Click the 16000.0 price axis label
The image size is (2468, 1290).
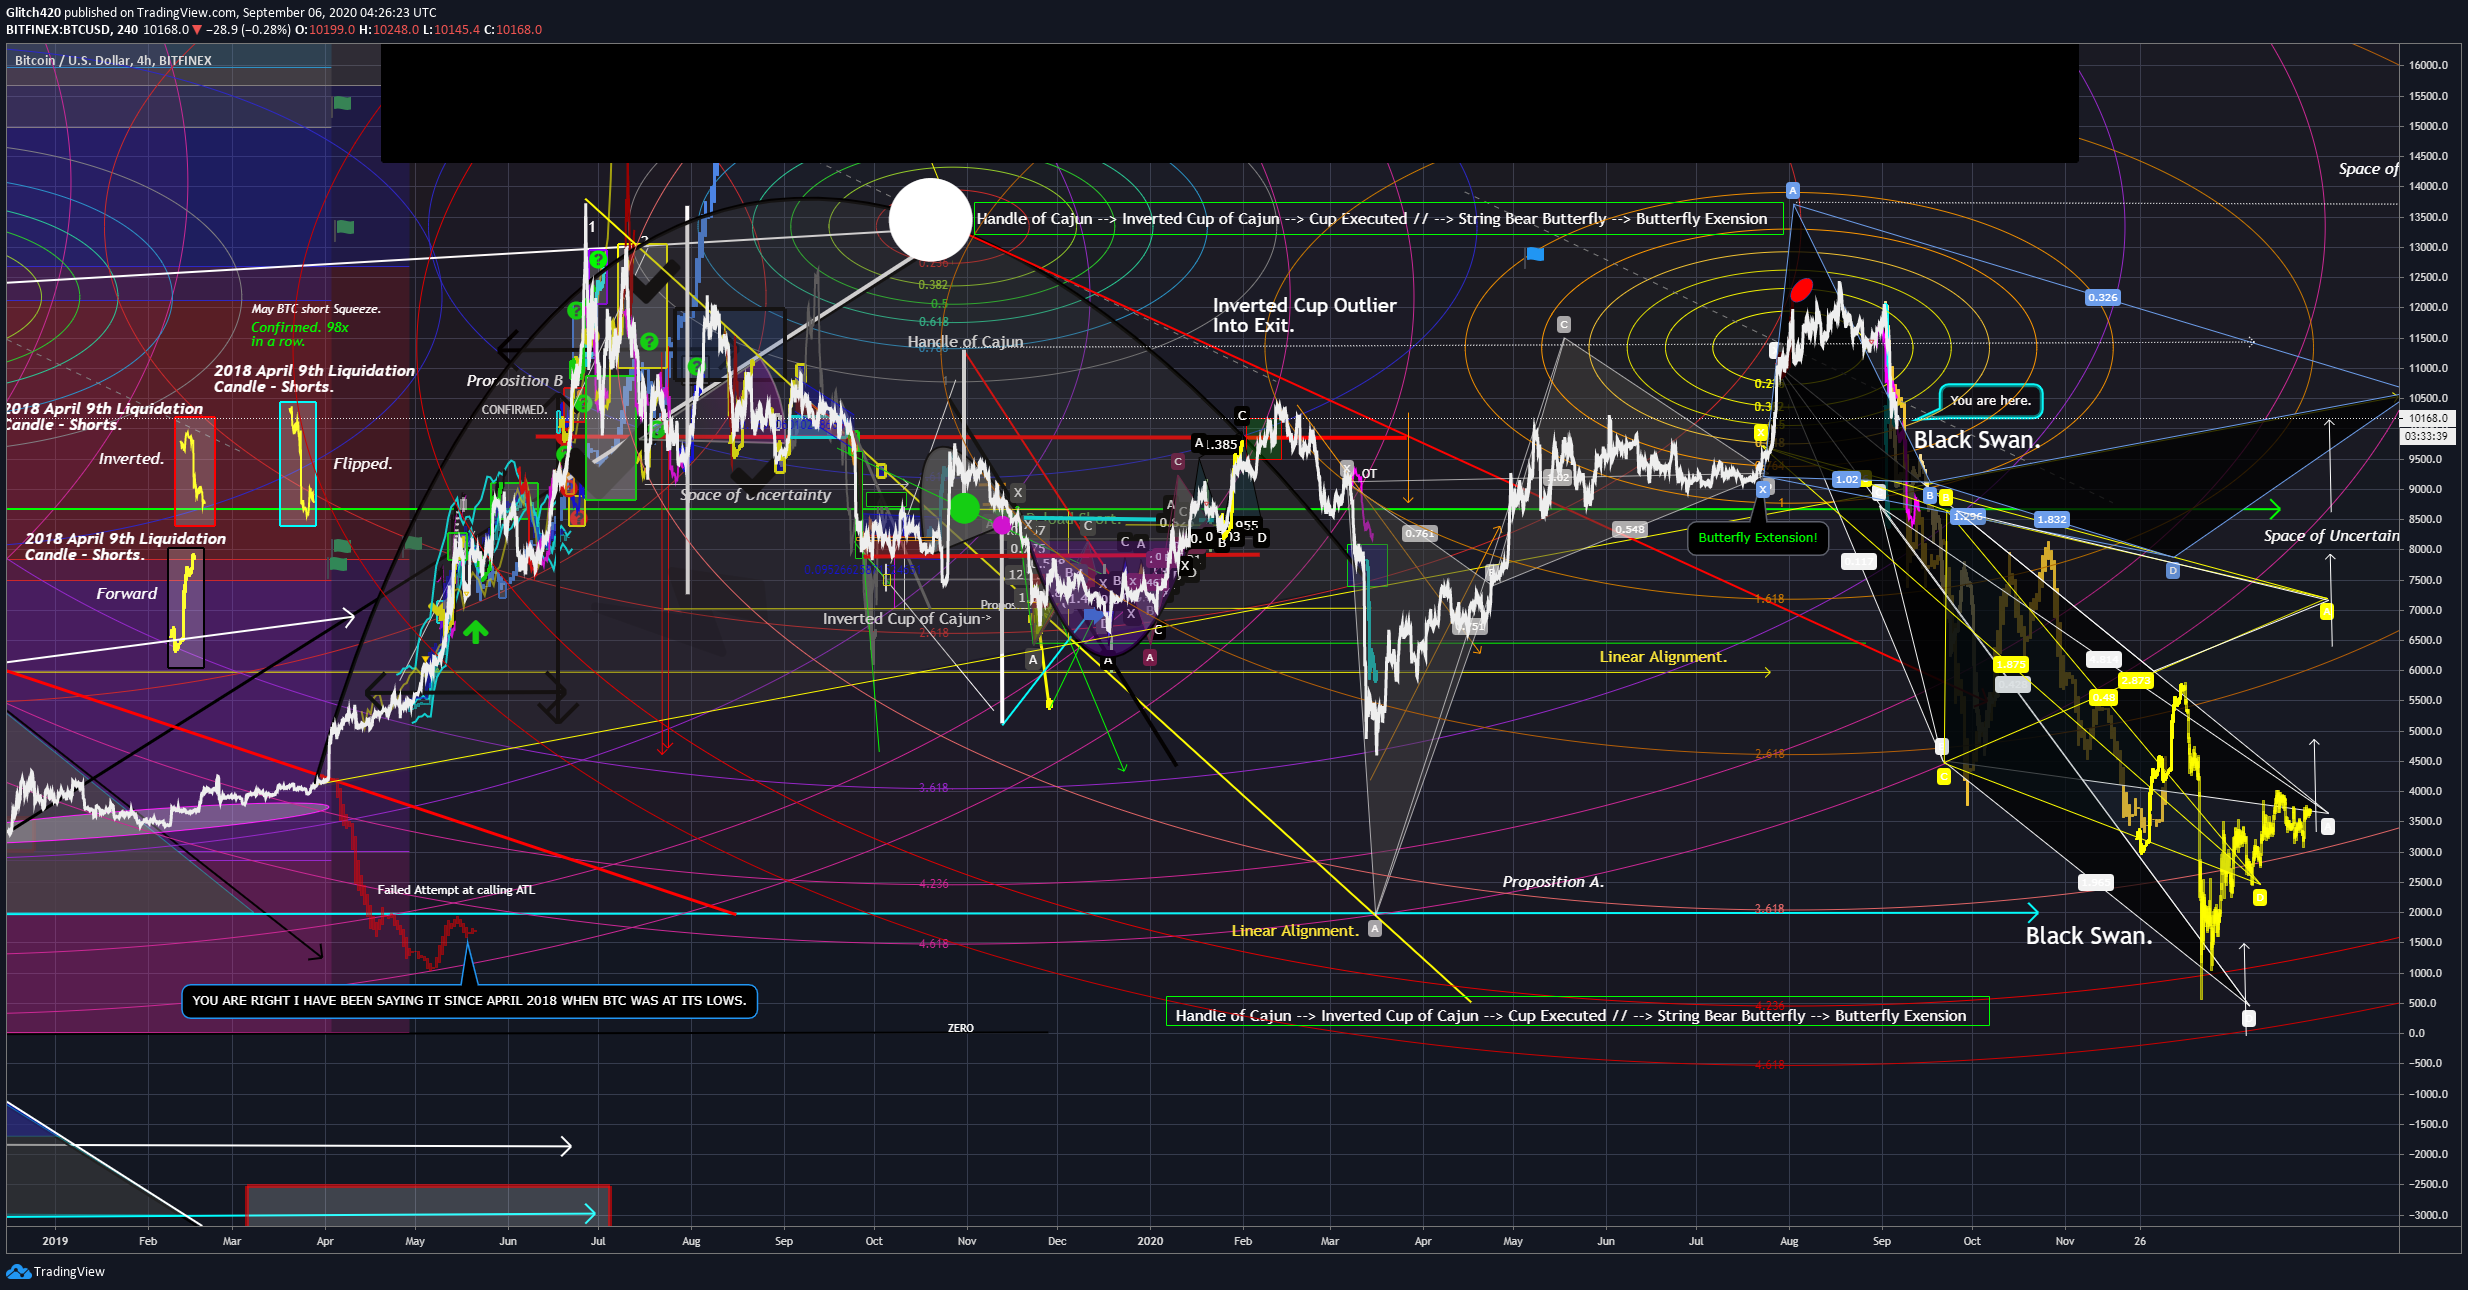pos(2429,65)
